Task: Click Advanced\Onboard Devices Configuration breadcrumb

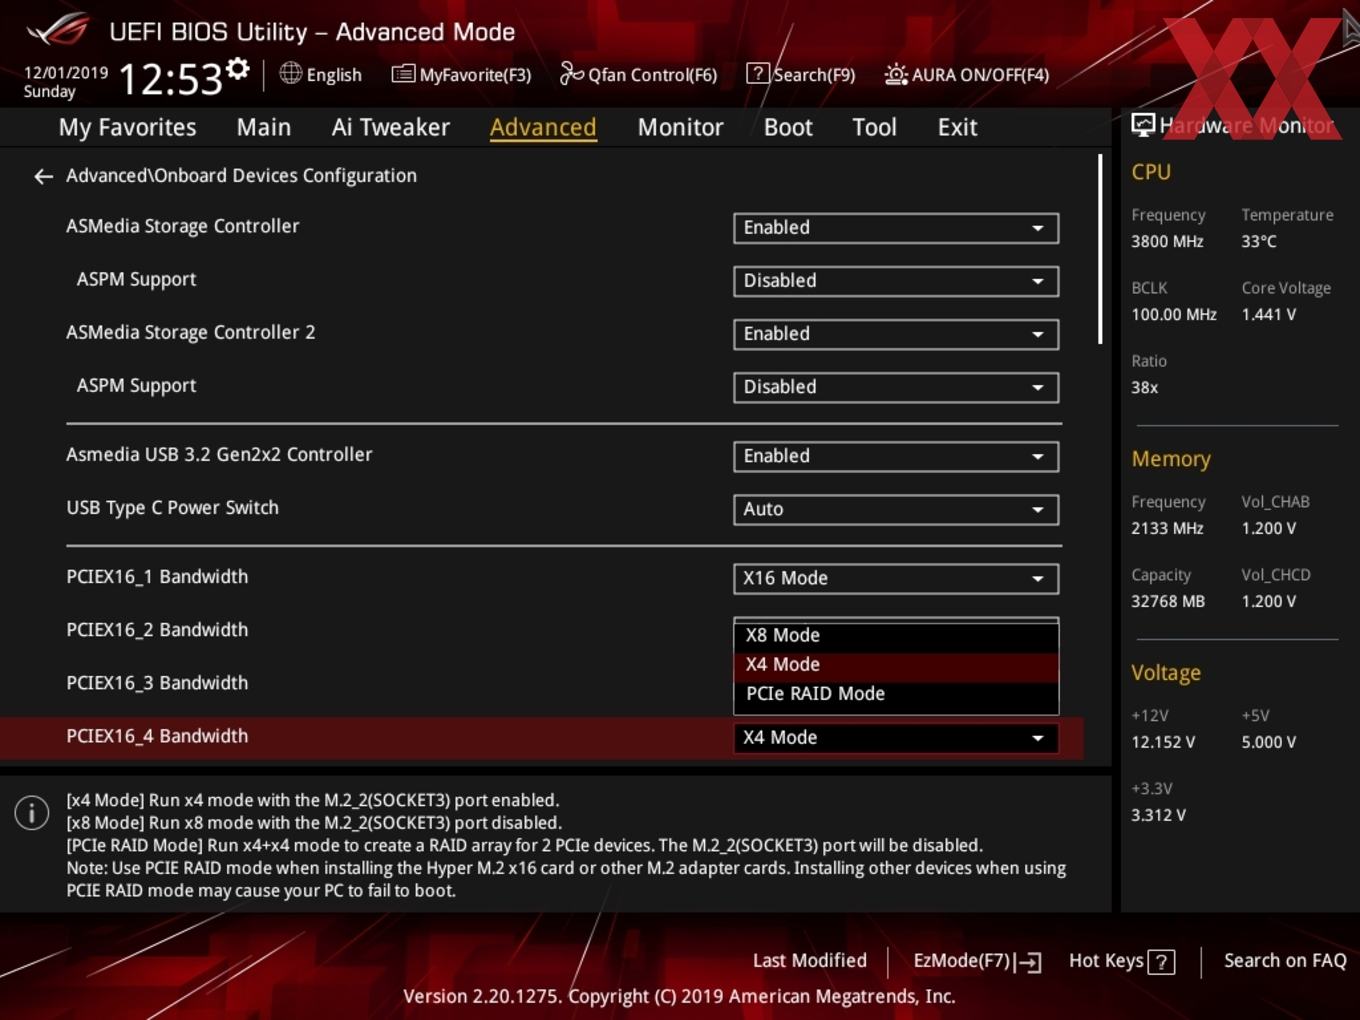Action: [x=241, y=176]
